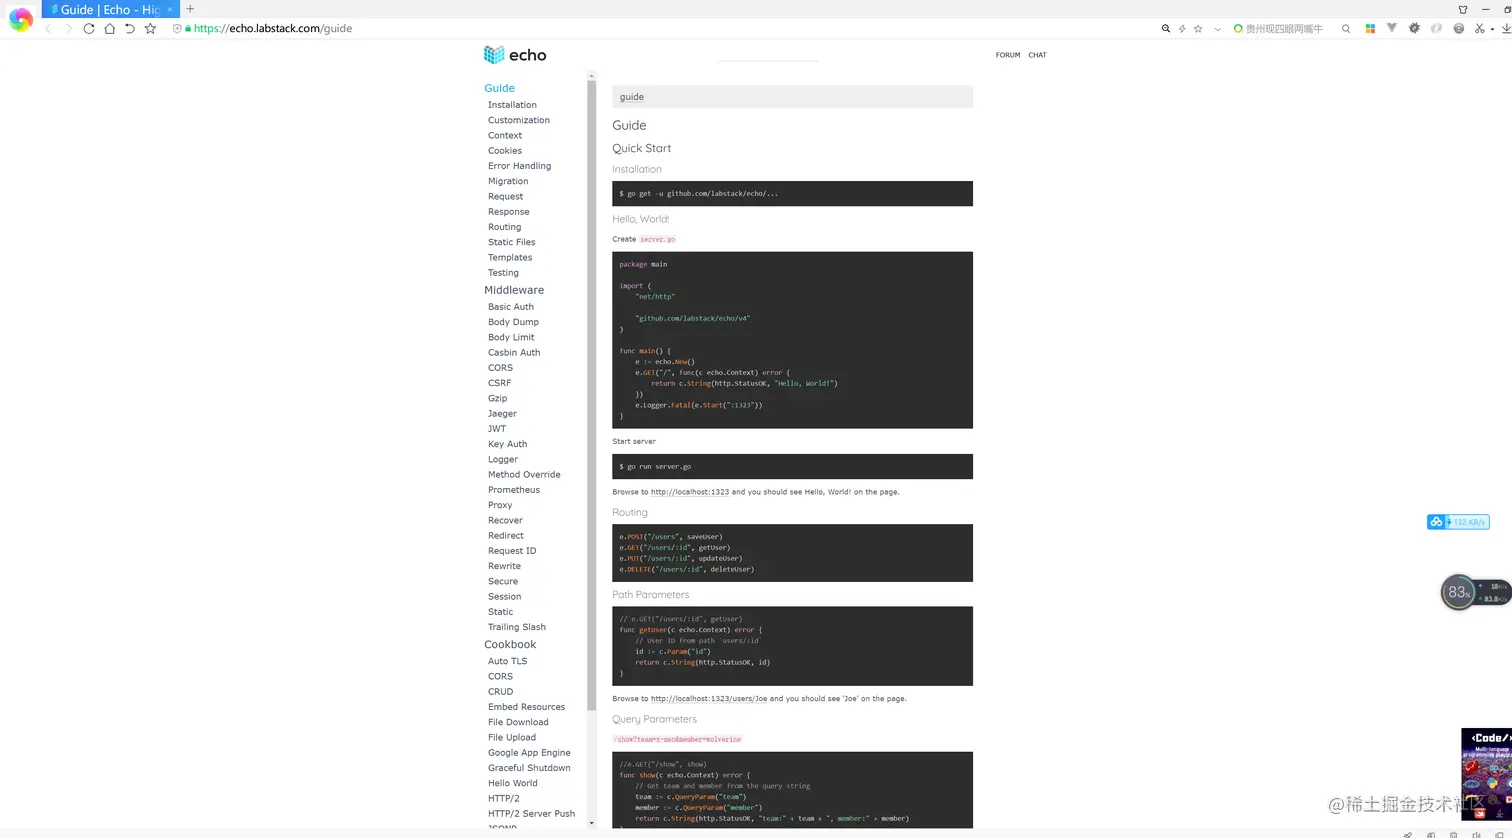This screenshot has height=838, width=1512.
Task: Open a new tab with the plus icon
Action: pyautogui.click(x=190, y=9)
